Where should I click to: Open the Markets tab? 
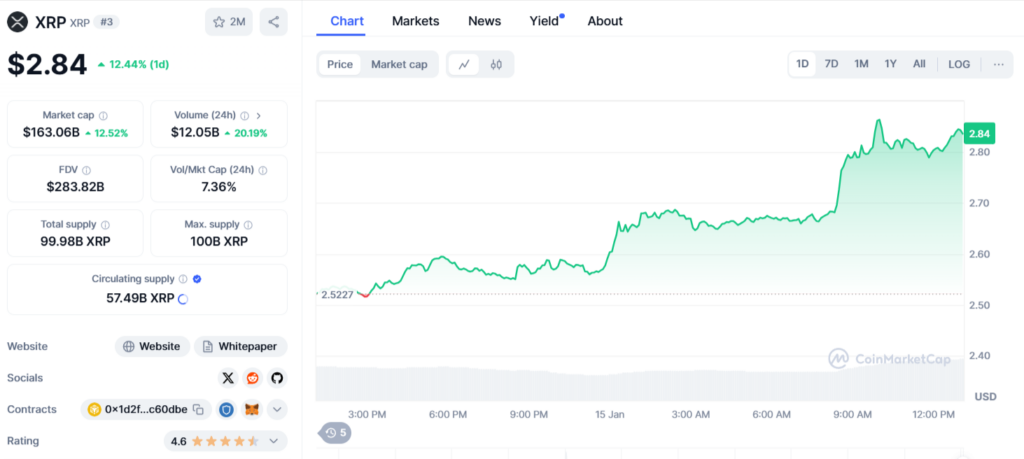coord(415,21)
